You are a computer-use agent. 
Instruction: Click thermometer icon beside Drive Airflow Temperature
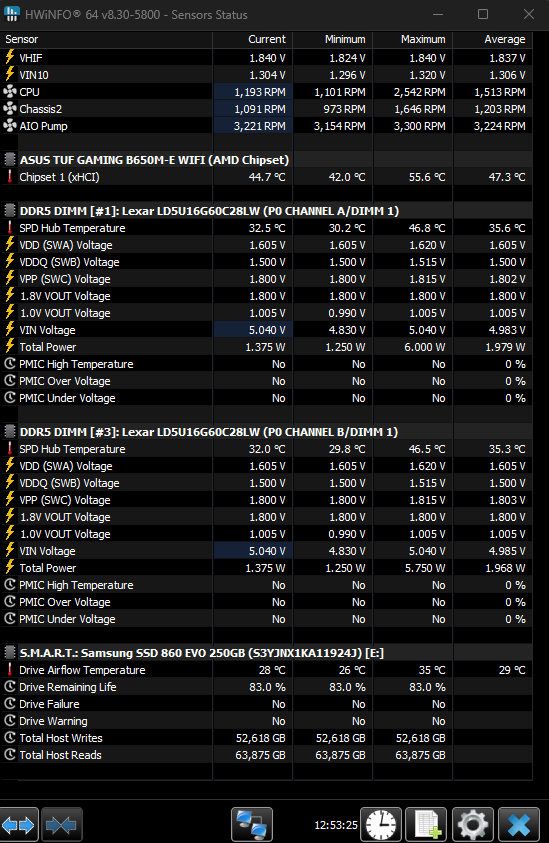click(10, 669)
